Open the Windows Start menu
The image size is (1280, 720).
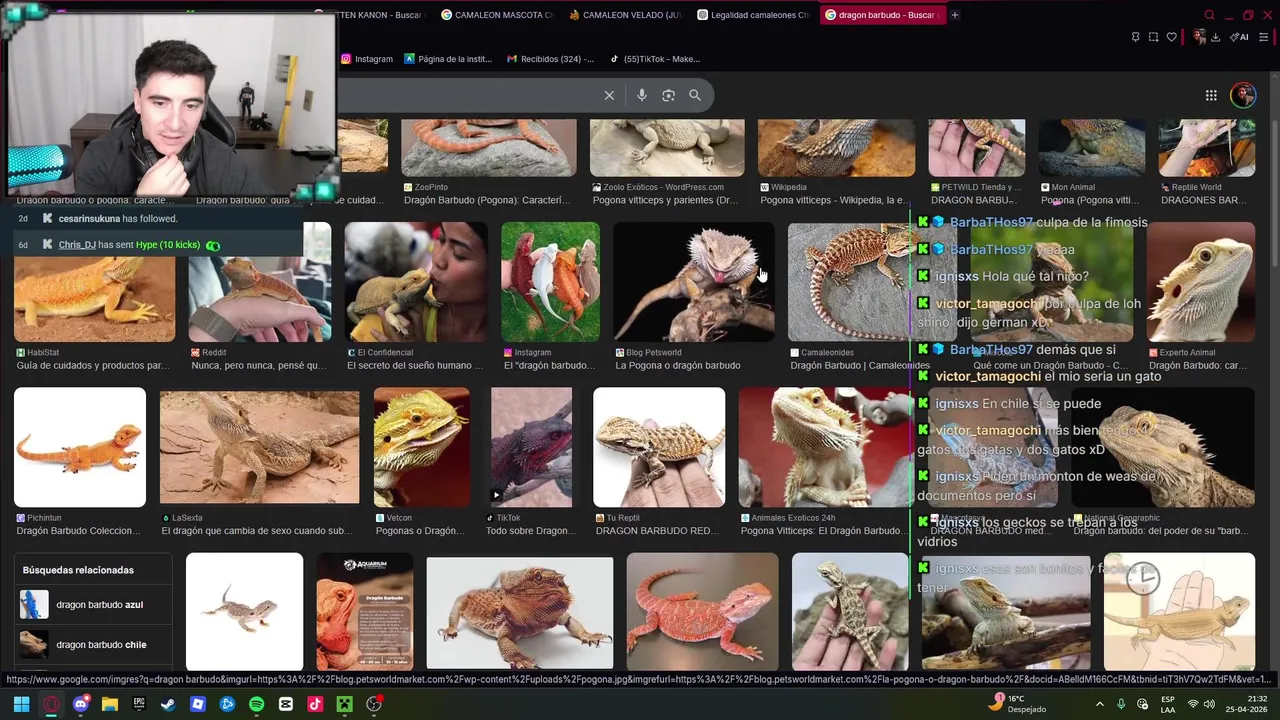21,704
